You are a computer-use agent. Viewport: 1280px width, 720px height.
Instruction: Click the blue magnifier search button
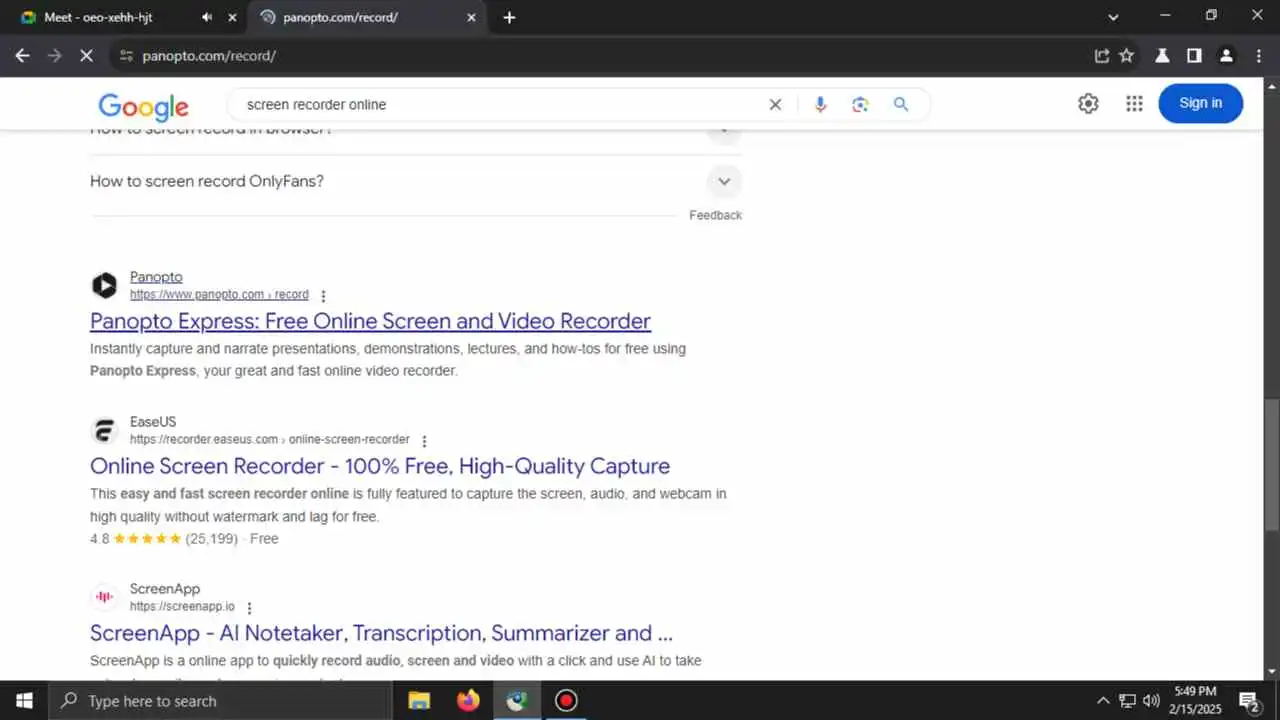(x=901, y=104)
